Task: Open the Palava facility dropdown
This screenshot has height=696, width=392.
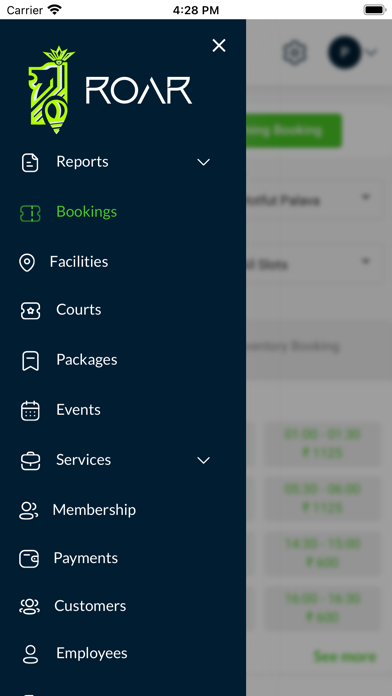Action: coord(315,199)
